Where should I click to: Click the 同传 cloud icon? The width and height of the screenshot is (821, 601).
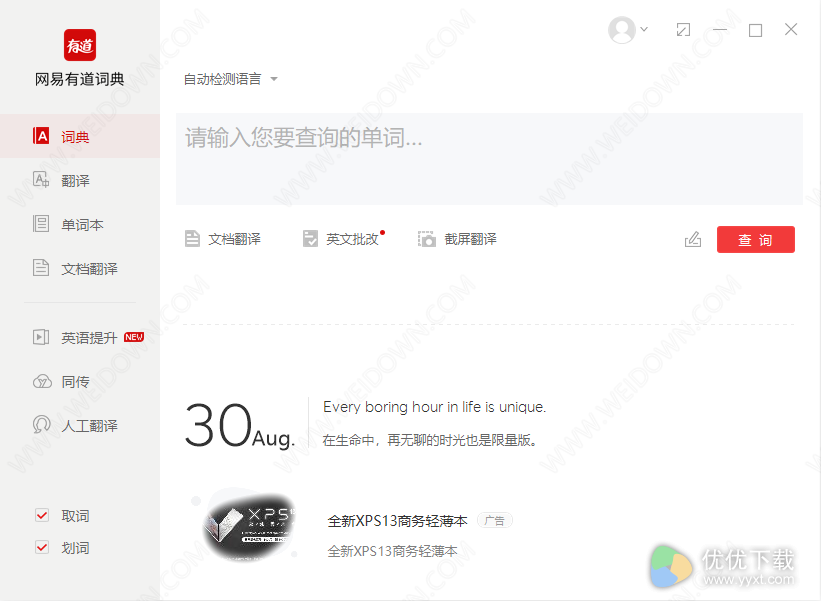(x=42, y=382)
